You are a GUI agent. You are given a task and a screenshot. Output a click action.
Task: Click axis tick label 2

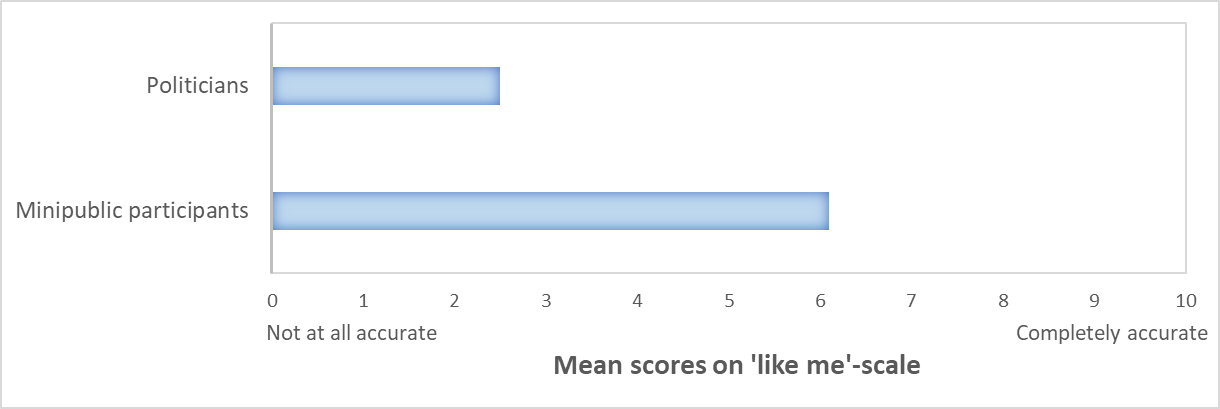coord(455,300)
